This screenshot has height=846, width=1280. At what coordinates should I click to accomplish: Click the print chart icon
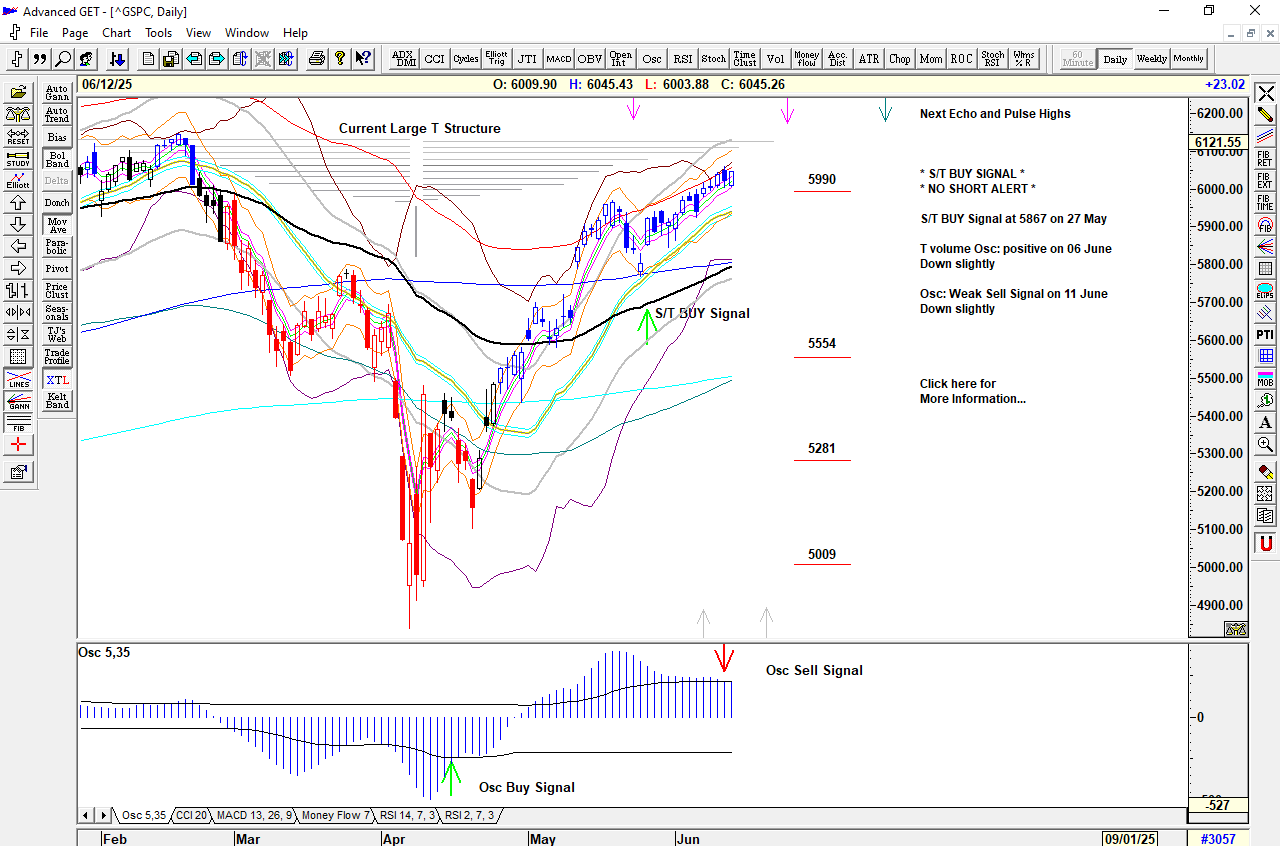[x=317, y=59]
